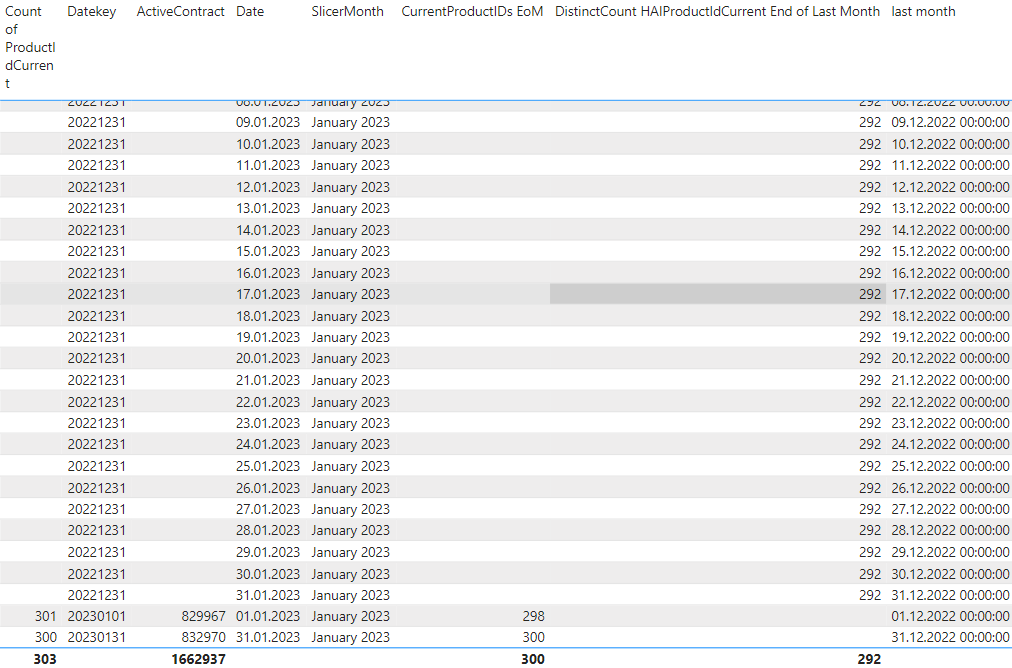Click CurrentProductIDs EoM value 298
The image size is (1012, 668).
click(534, 616)
